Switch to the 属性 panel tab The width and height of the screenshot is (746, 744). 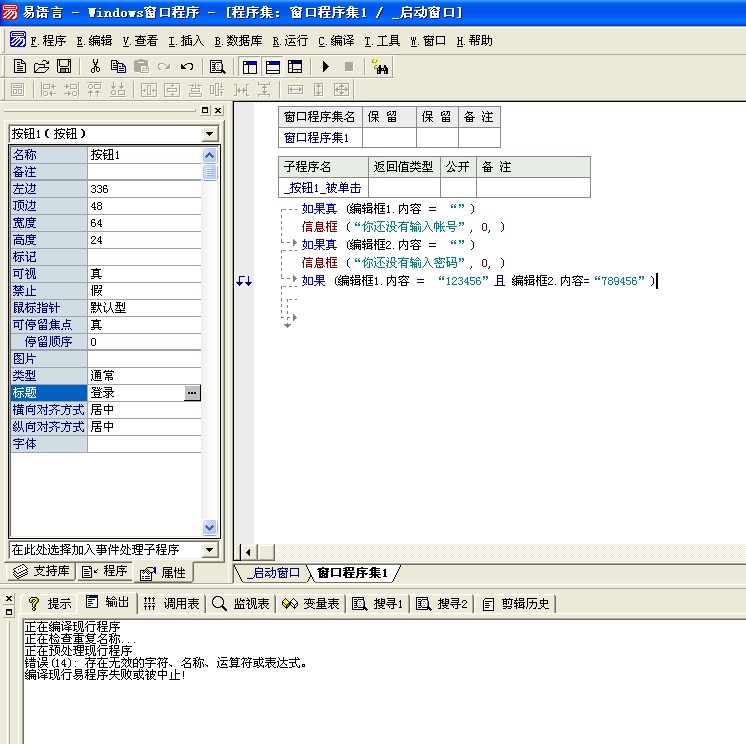pyautogui.click(x=163, y=573)
